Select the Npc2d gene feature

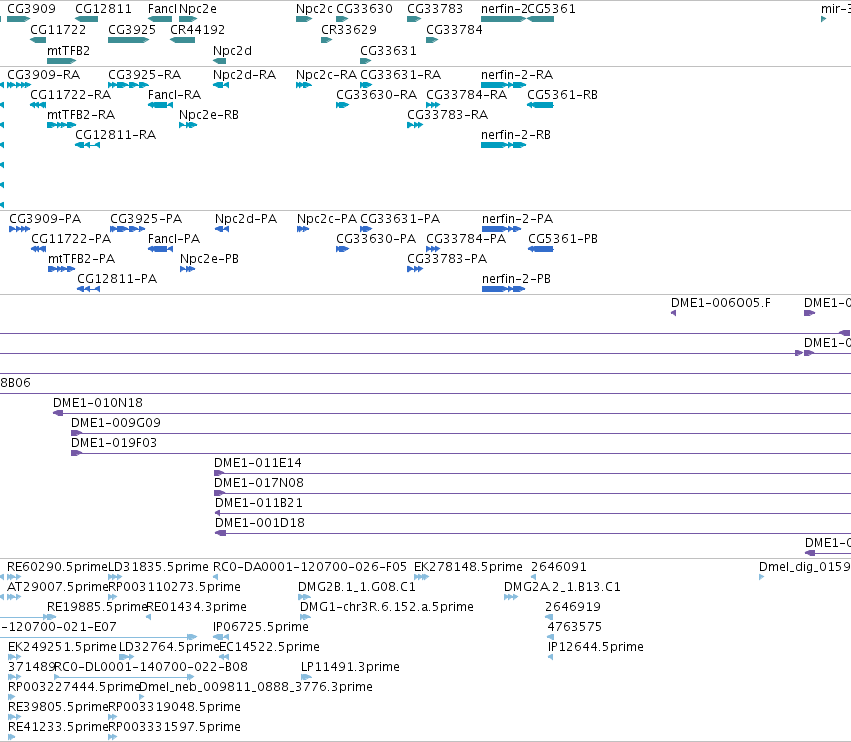point(219,61)
